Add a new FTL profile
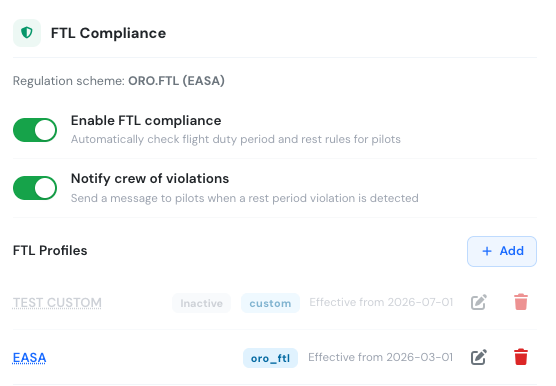 (x=502, y=251)
